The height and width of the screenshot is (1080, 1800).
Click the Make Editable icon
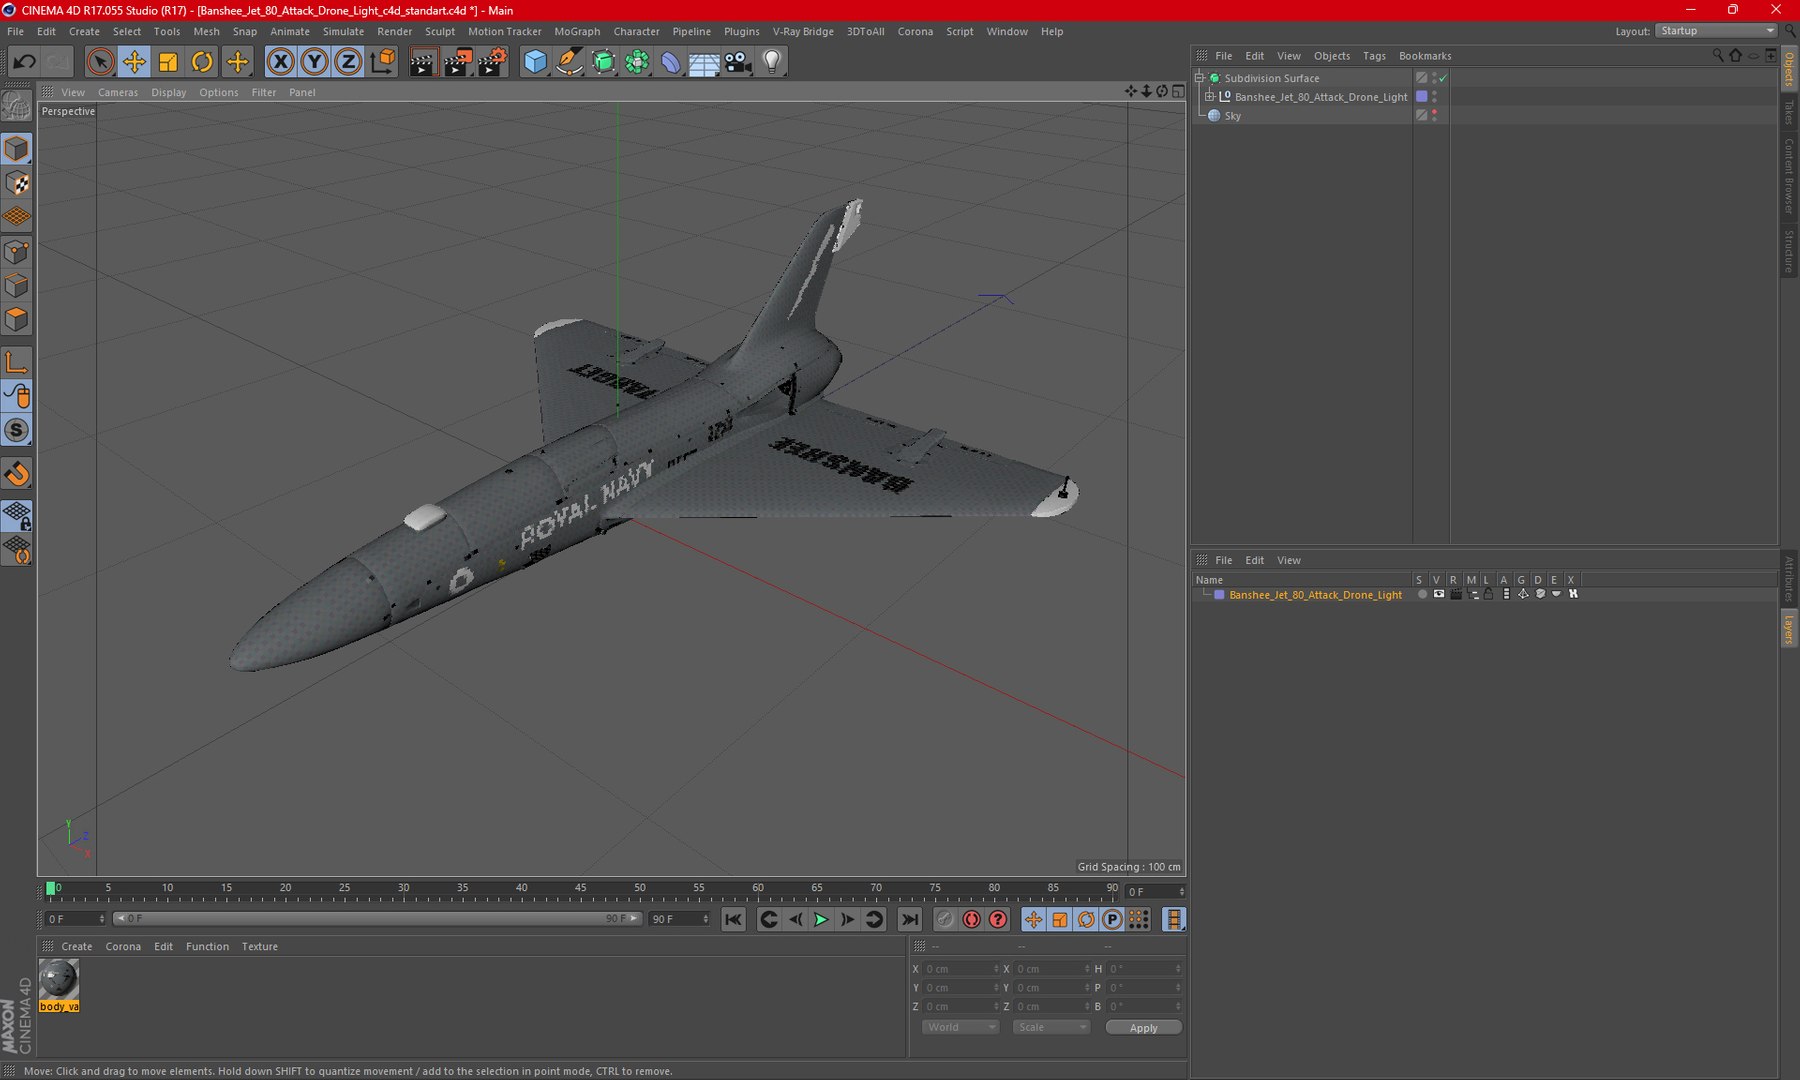[17, 105]
